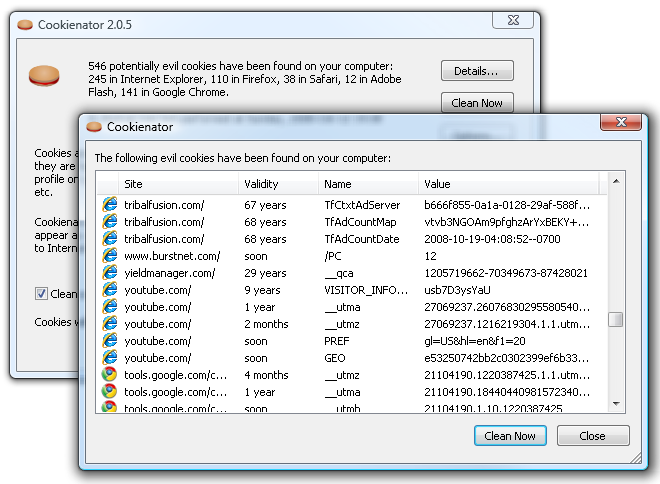Click the value 12 in the burstnet row
660x484 pixels.
(430, 256)
